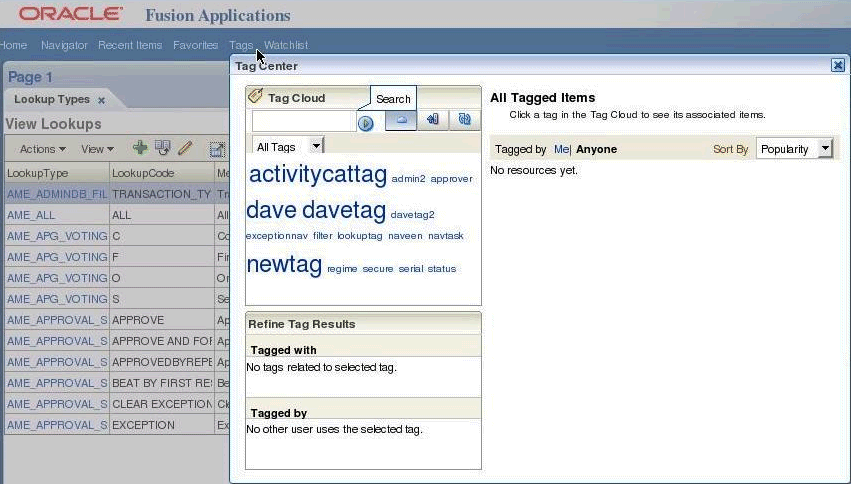Click the secure tag

click(x=378, y=269)
